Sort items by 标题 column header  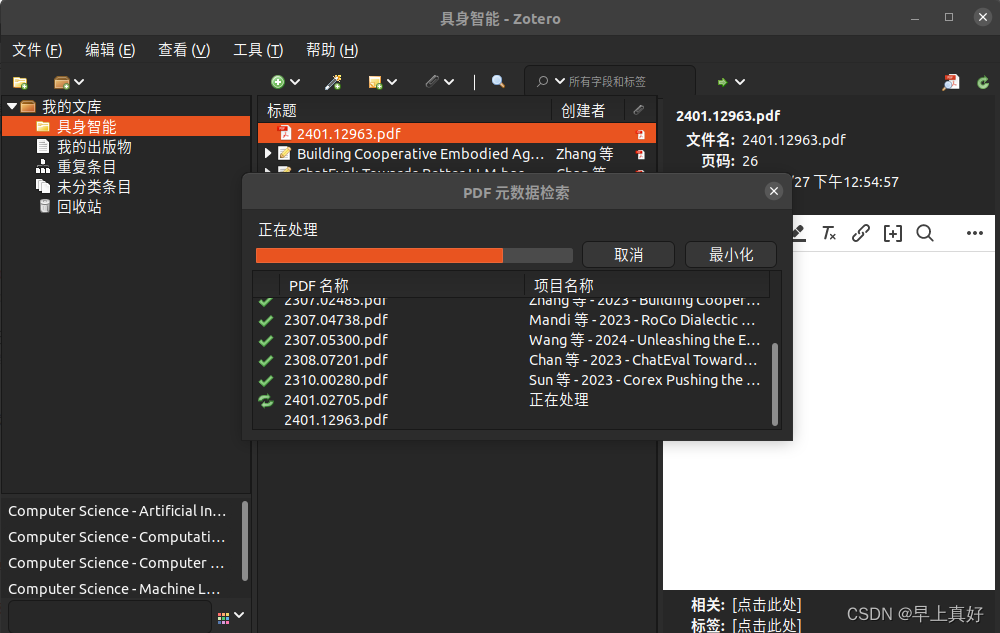pos(405,110)
